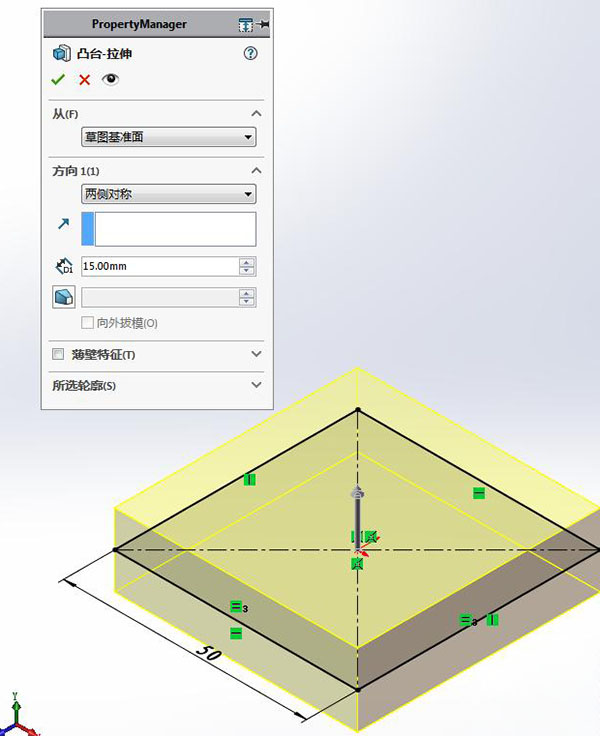
Task: Click the equal relation icon labeled 3 on lower-left edge
Action: coord(236,606)
